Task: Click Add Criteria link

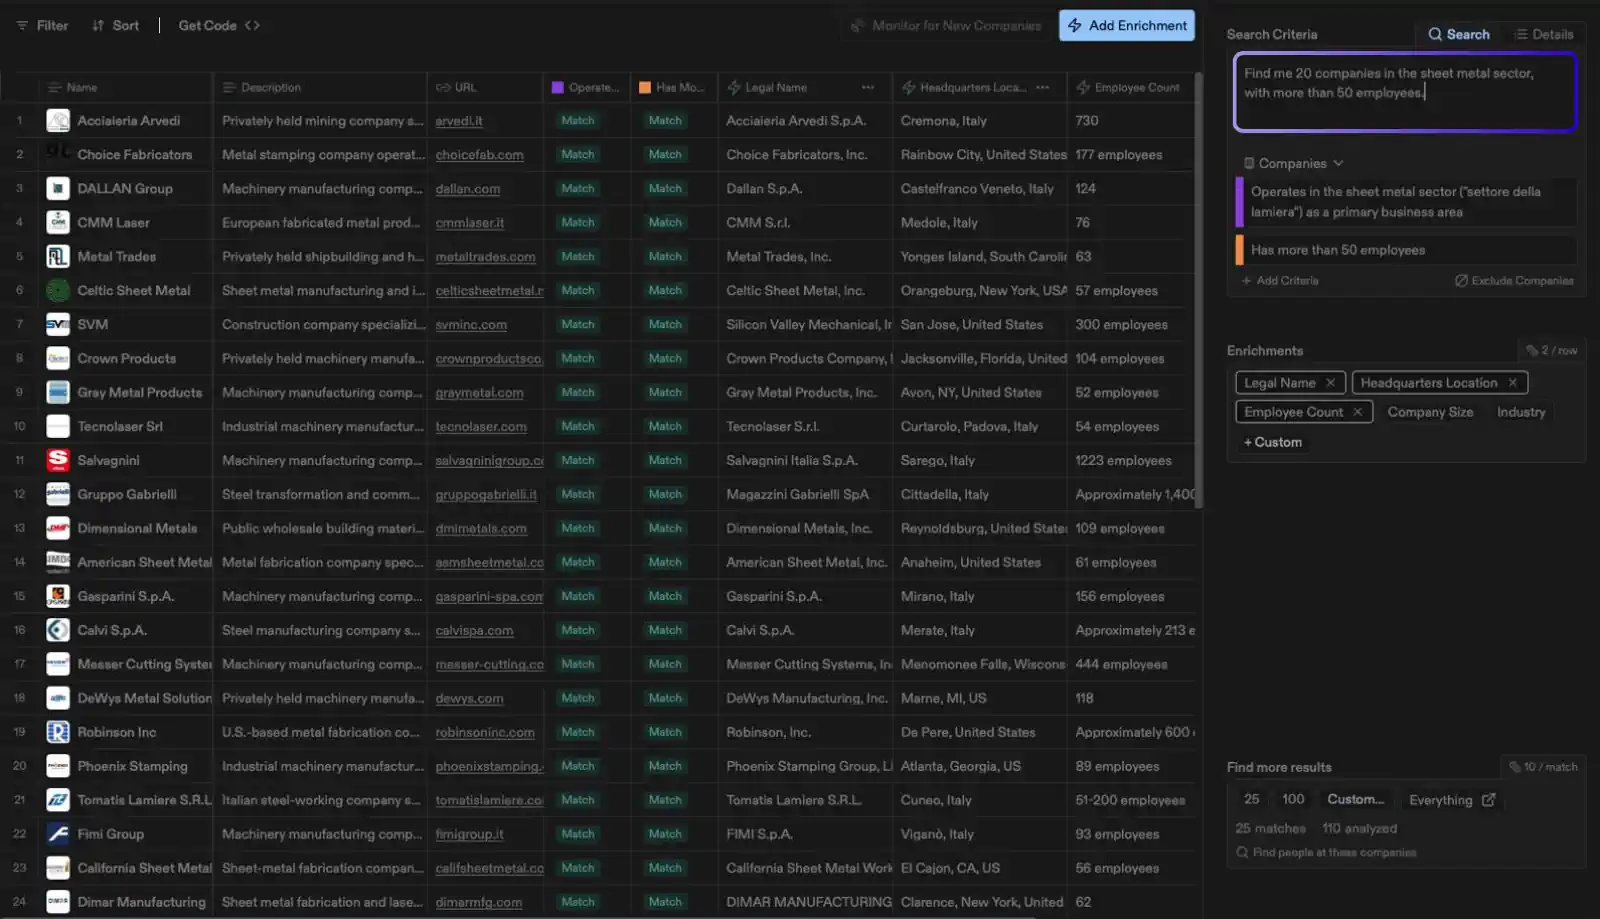Action: coord(1280,281)
